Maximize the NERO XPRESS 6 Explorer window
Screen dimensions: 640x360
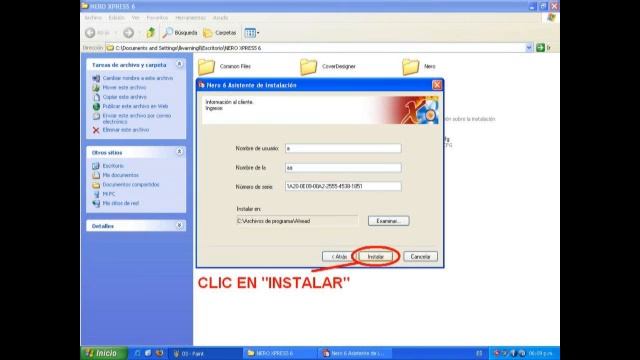[543, 6]
